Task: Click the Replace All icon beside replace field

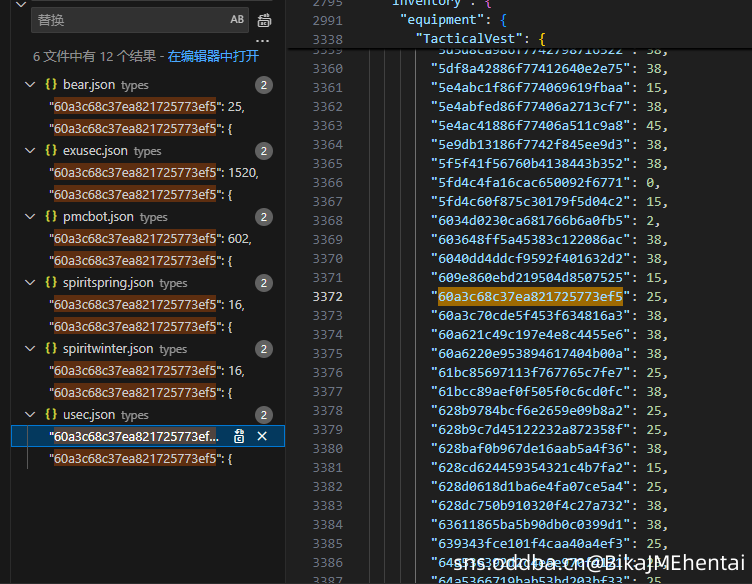Action: pos(264,20)
